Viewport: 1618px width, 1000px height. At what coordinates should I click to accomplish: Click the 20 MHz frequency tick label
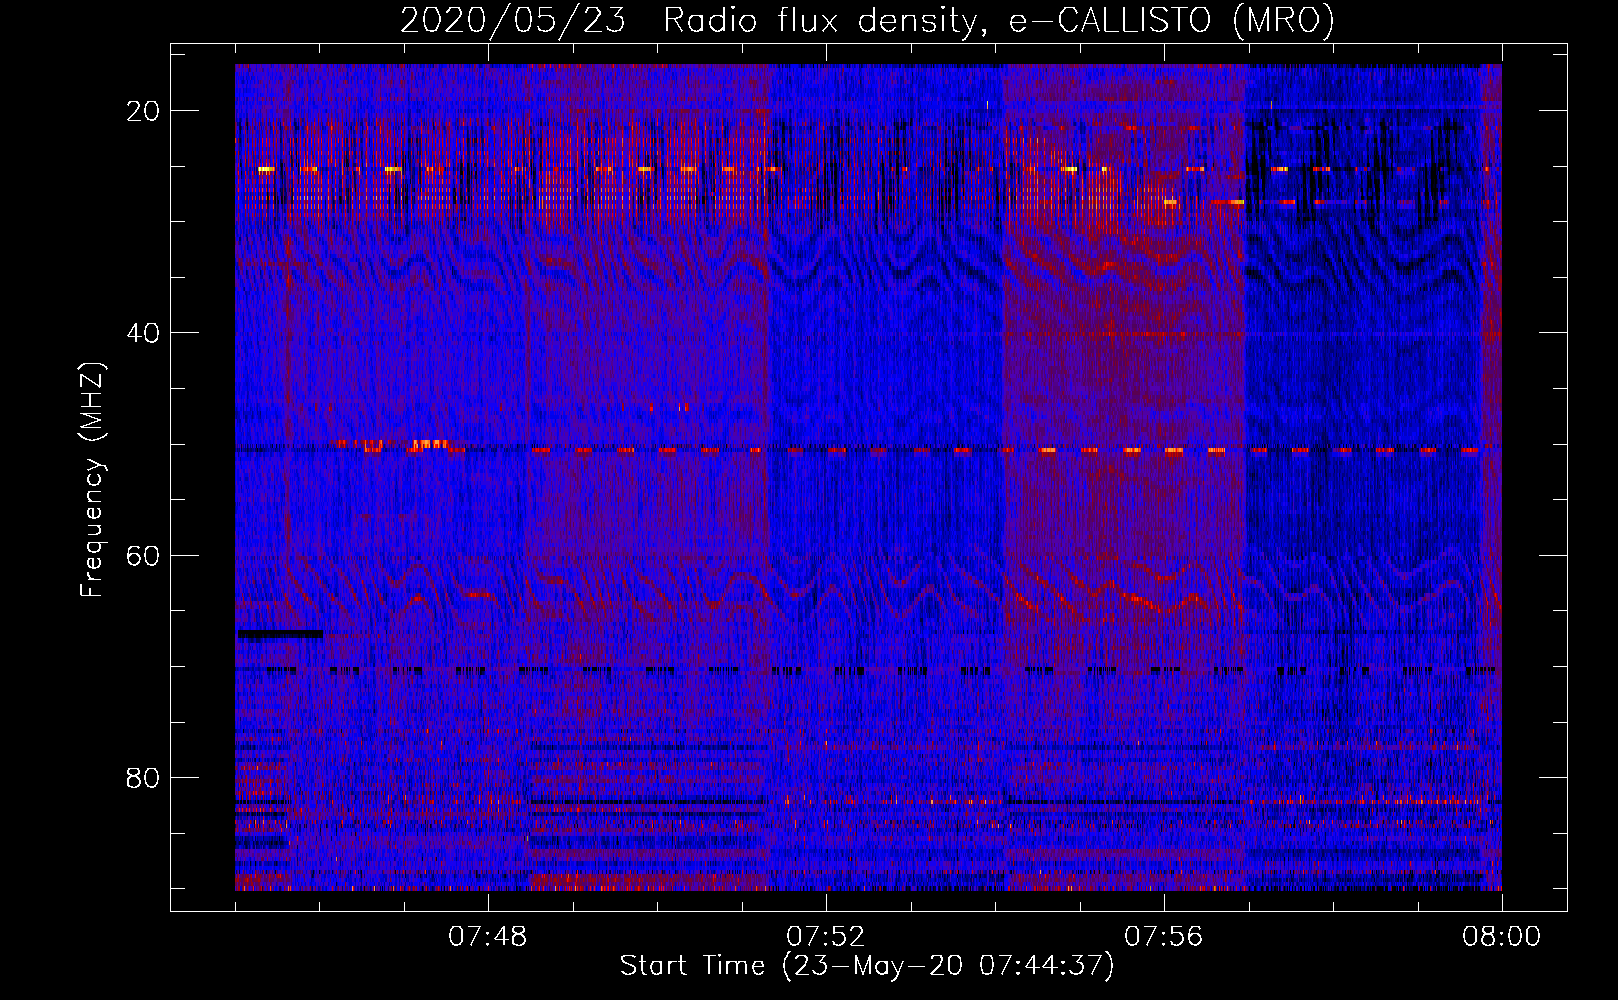tap(144, 111)
